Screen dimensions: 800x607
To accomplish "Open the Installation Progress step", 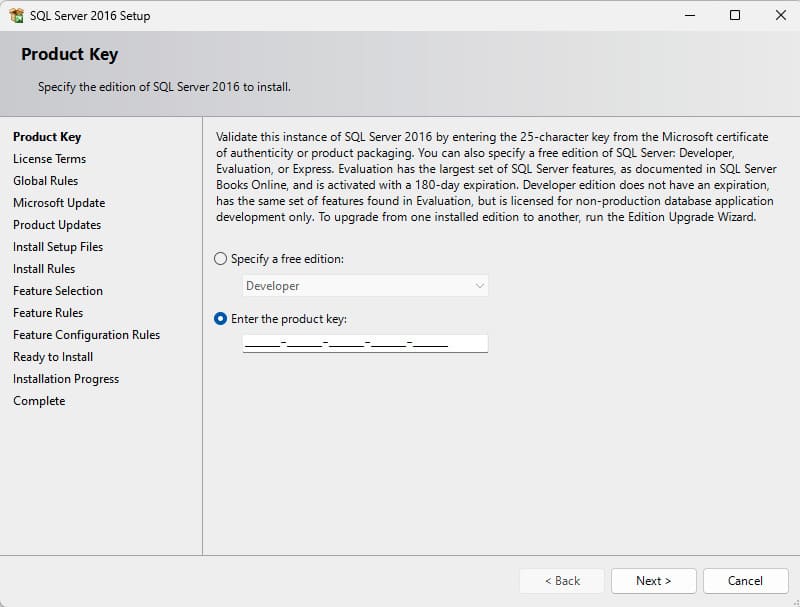I will (x=66, y=379).
